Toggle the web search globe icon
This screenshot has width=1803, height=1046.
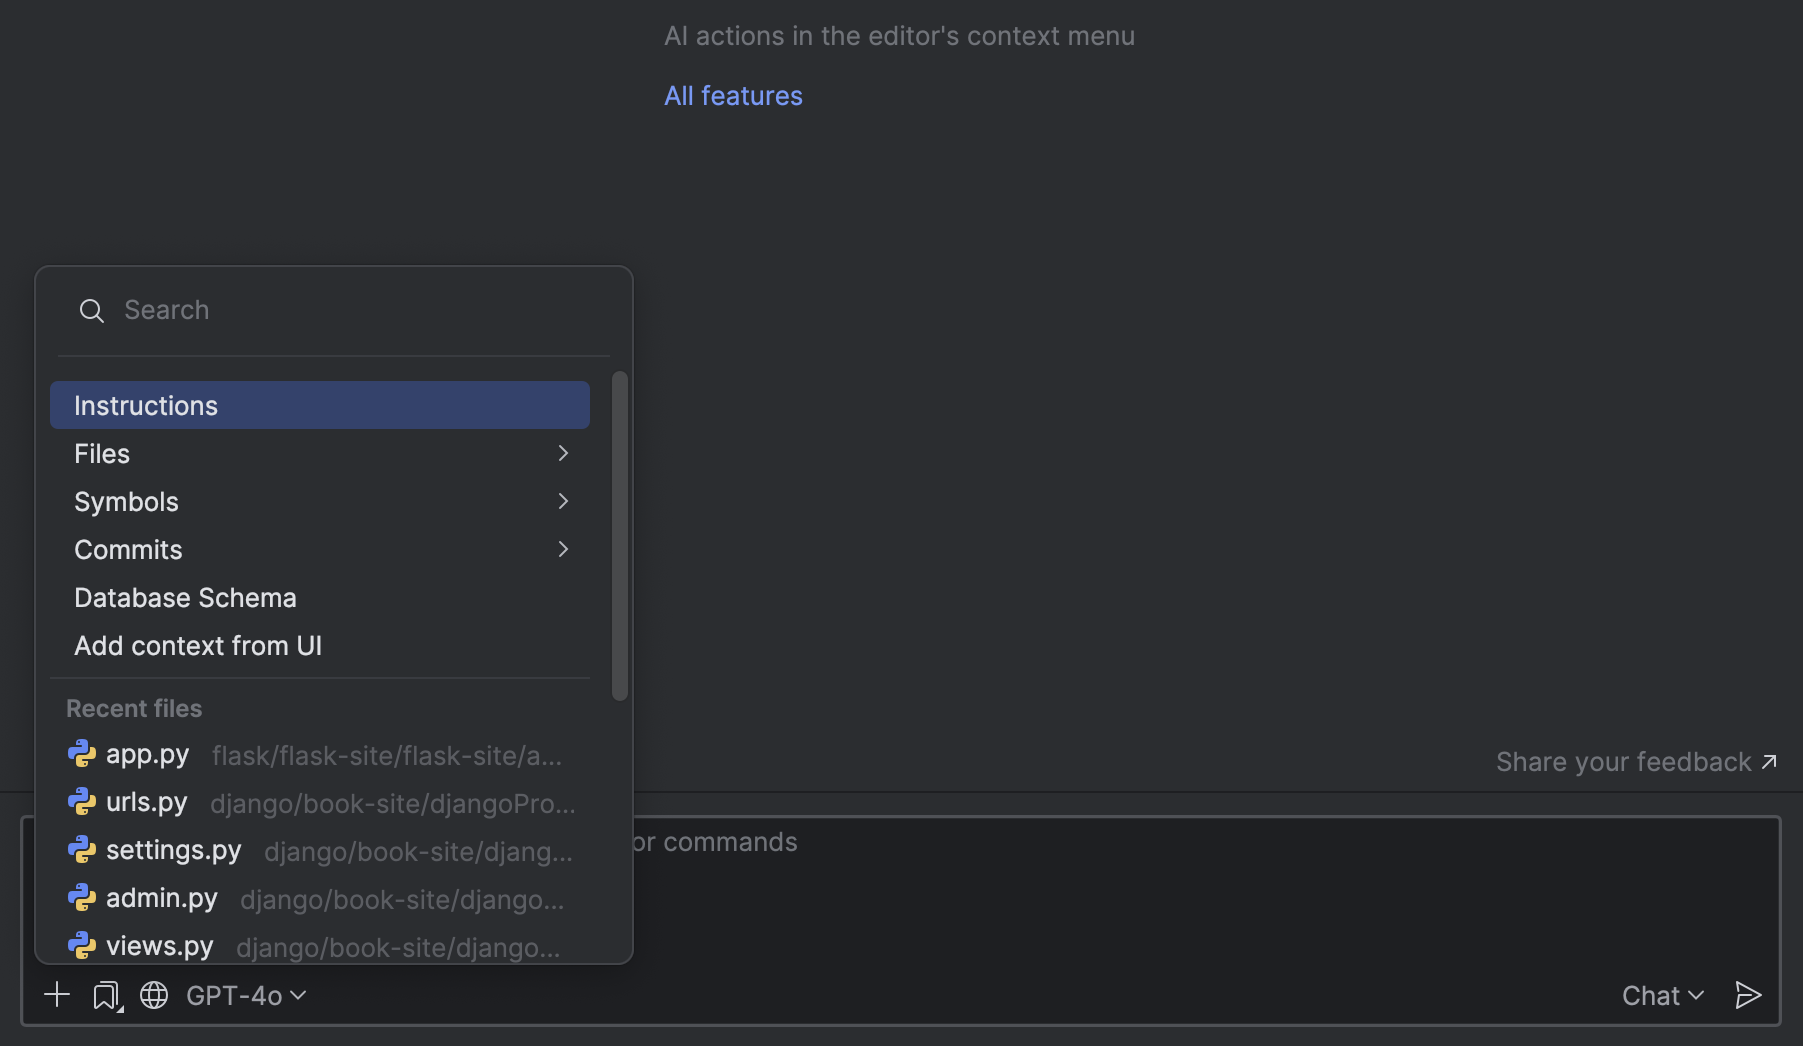pos(154,995)
